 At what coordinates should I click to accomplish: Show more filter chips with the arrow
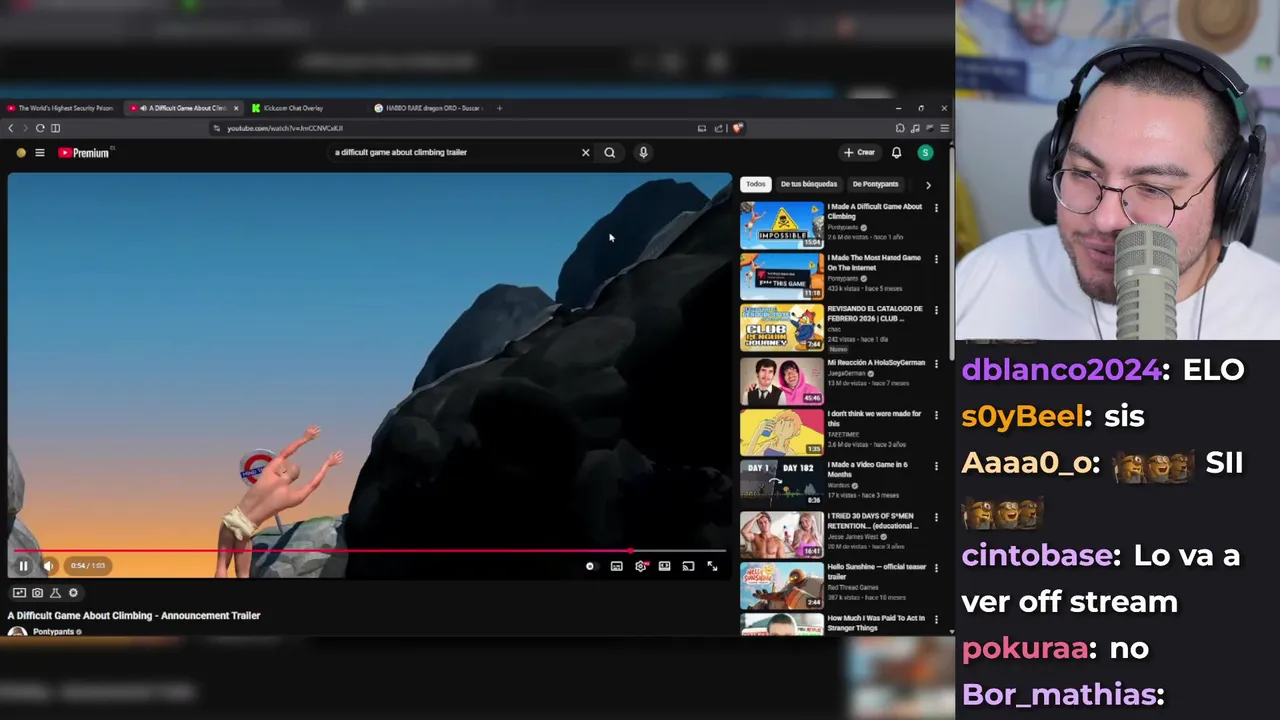(928, 185)
